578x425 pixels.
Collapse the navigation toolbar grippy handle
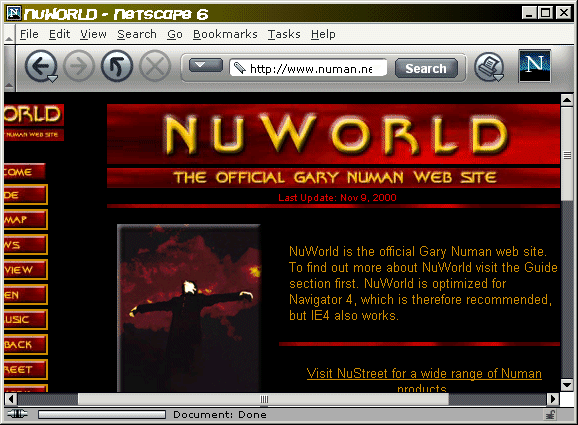click(x=9, y=69)
